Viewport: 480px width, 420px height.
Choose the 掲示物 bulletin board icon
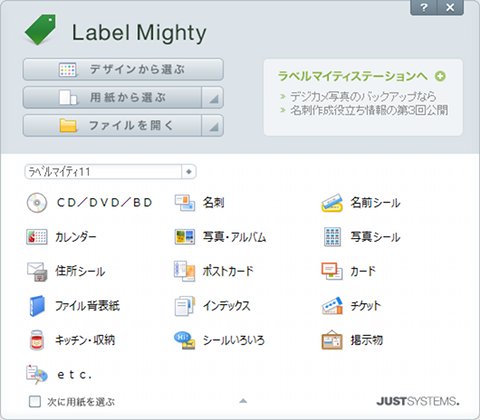tap(332, 340)
